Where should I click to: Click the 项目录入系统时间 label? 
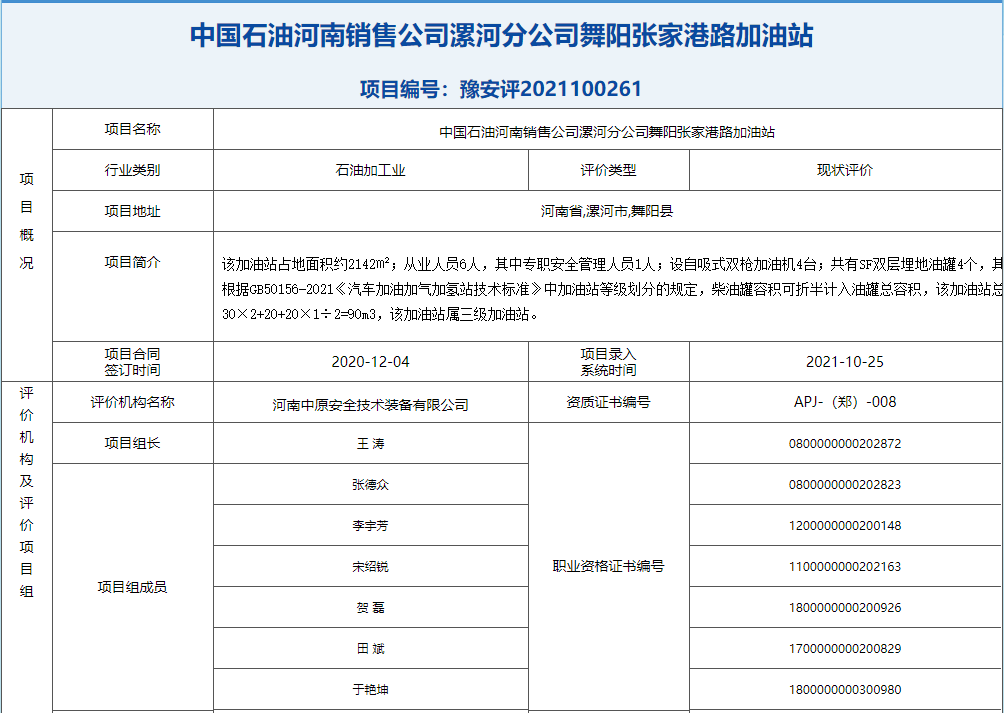point(608,362)
